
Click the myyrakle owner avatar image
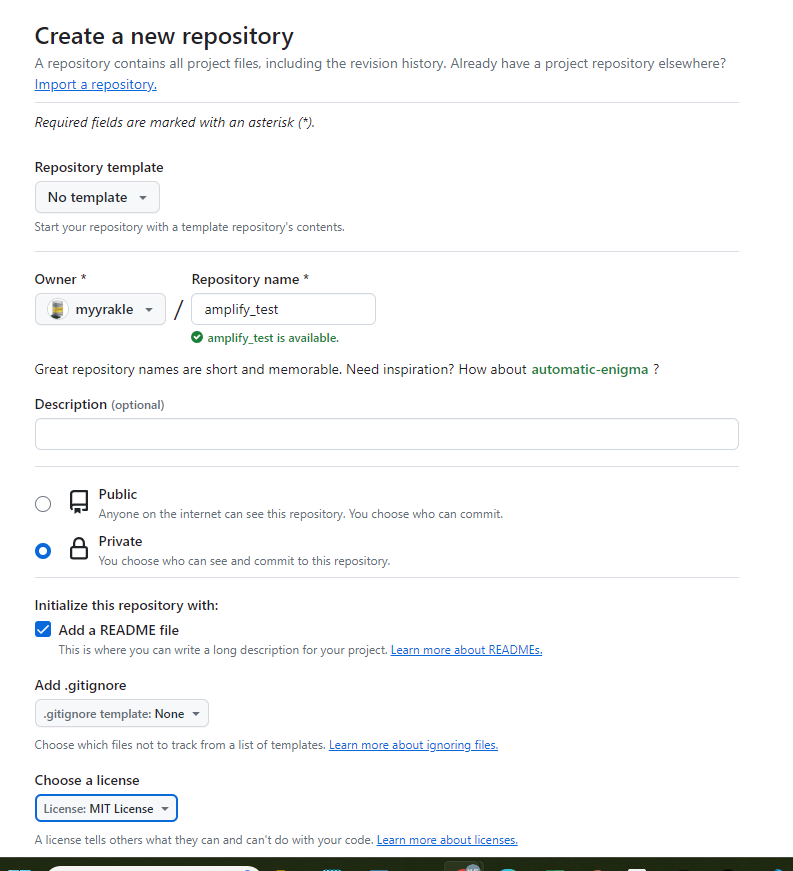click(x=58, y=309)
